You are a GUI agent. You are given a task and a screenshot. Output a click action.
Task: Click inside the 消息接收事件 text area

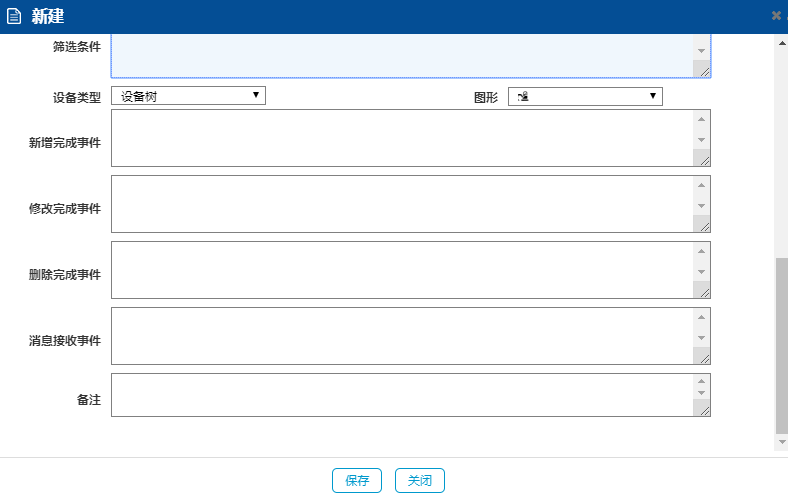tap(400, 336)
